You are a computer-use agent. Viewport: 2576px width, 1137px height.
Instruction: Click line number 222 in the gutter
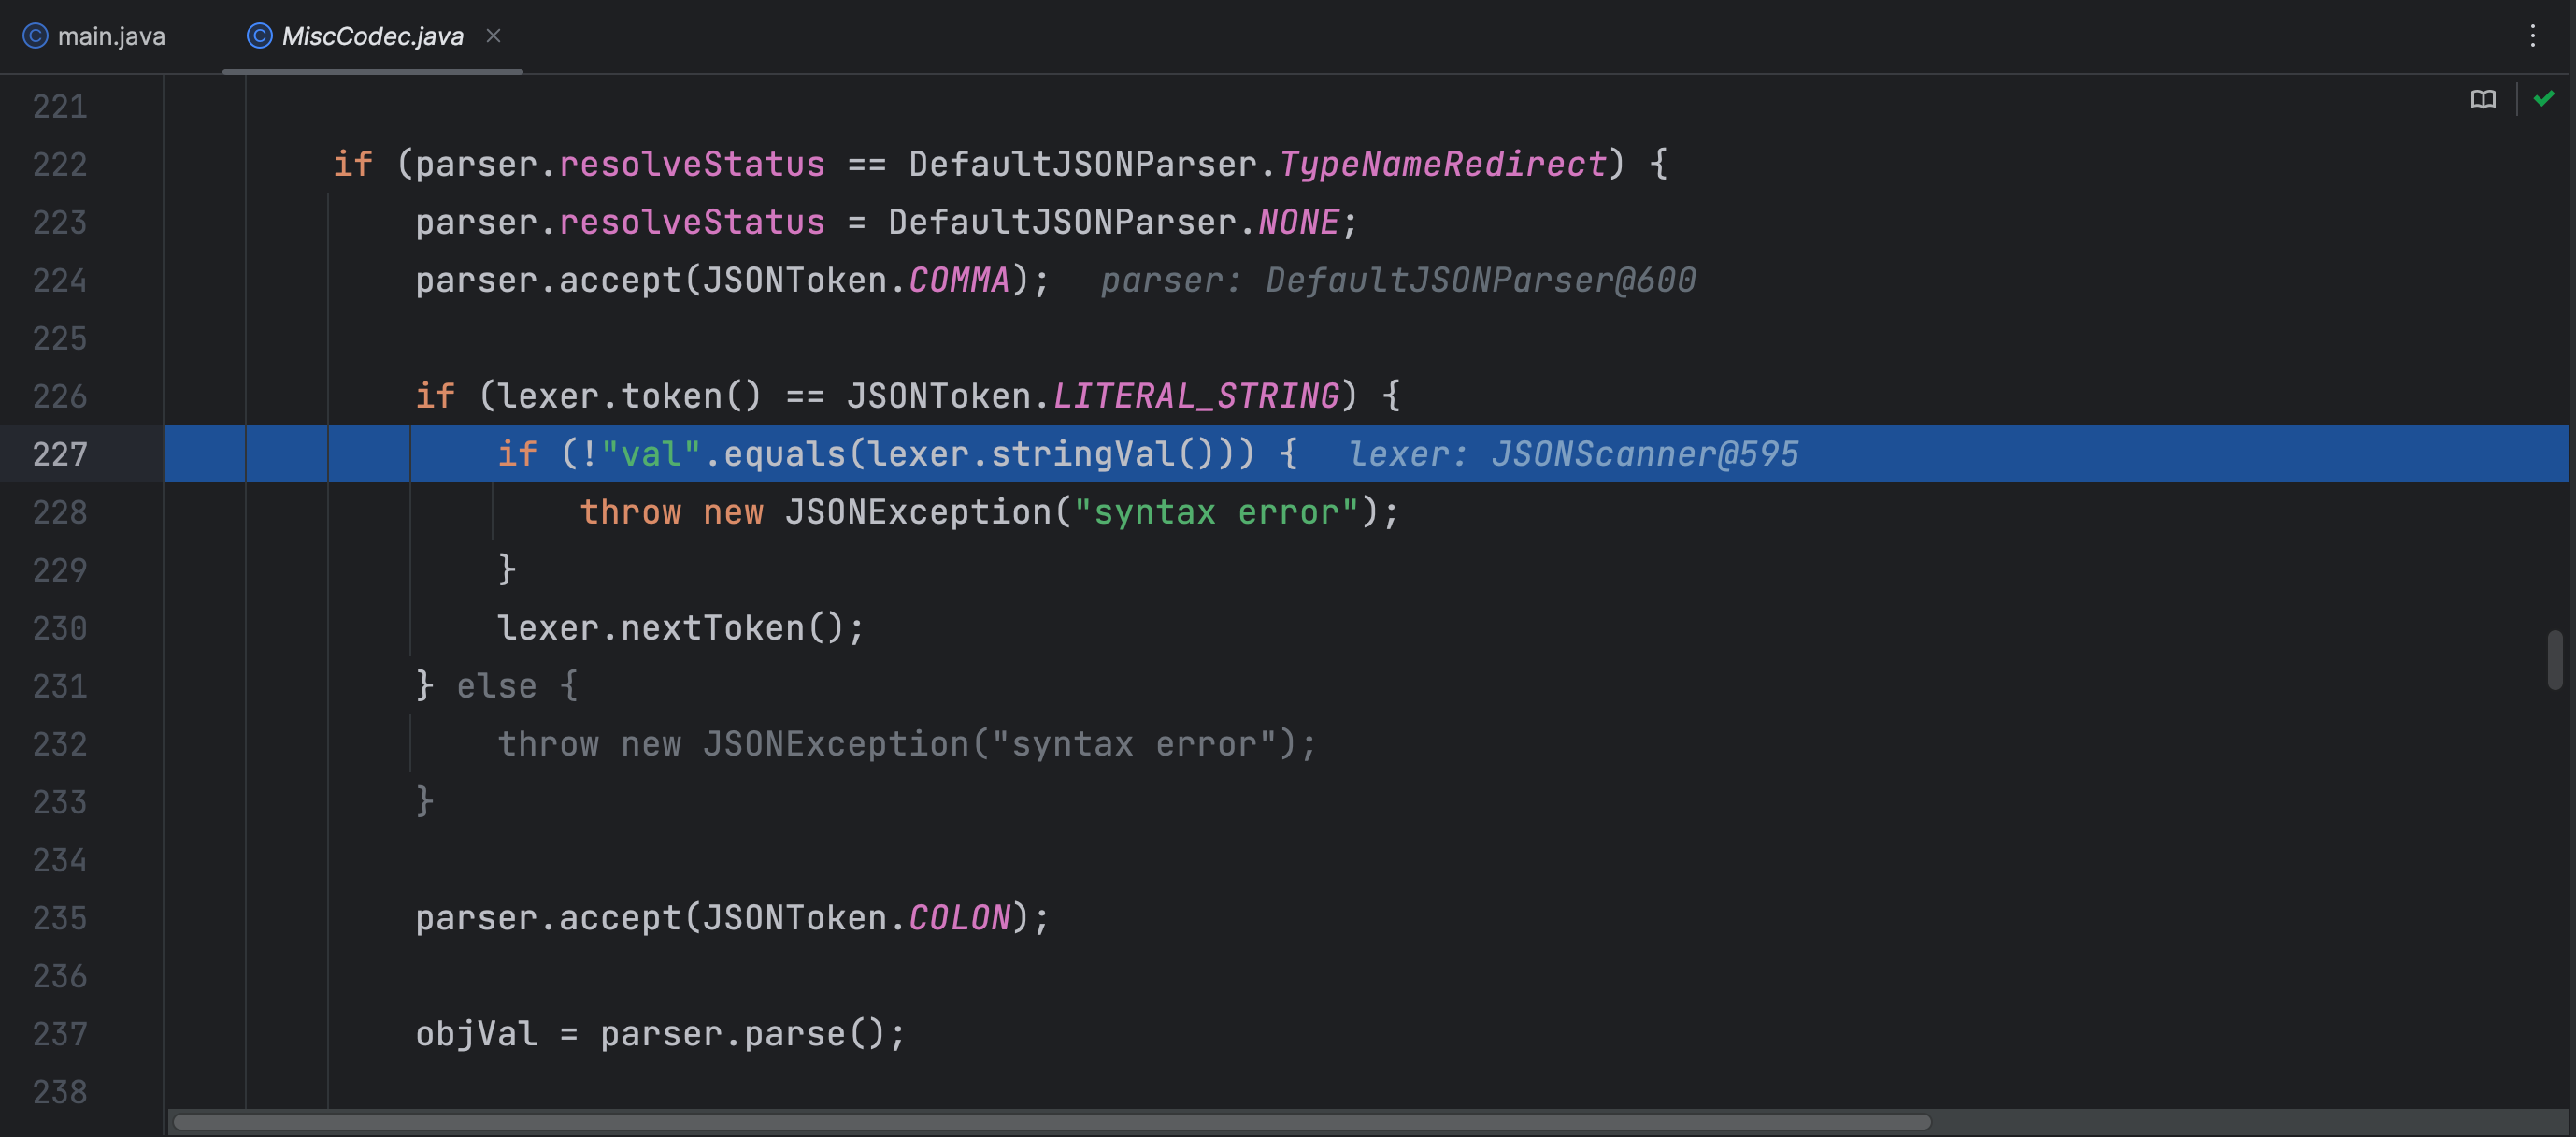click(60, 164)
